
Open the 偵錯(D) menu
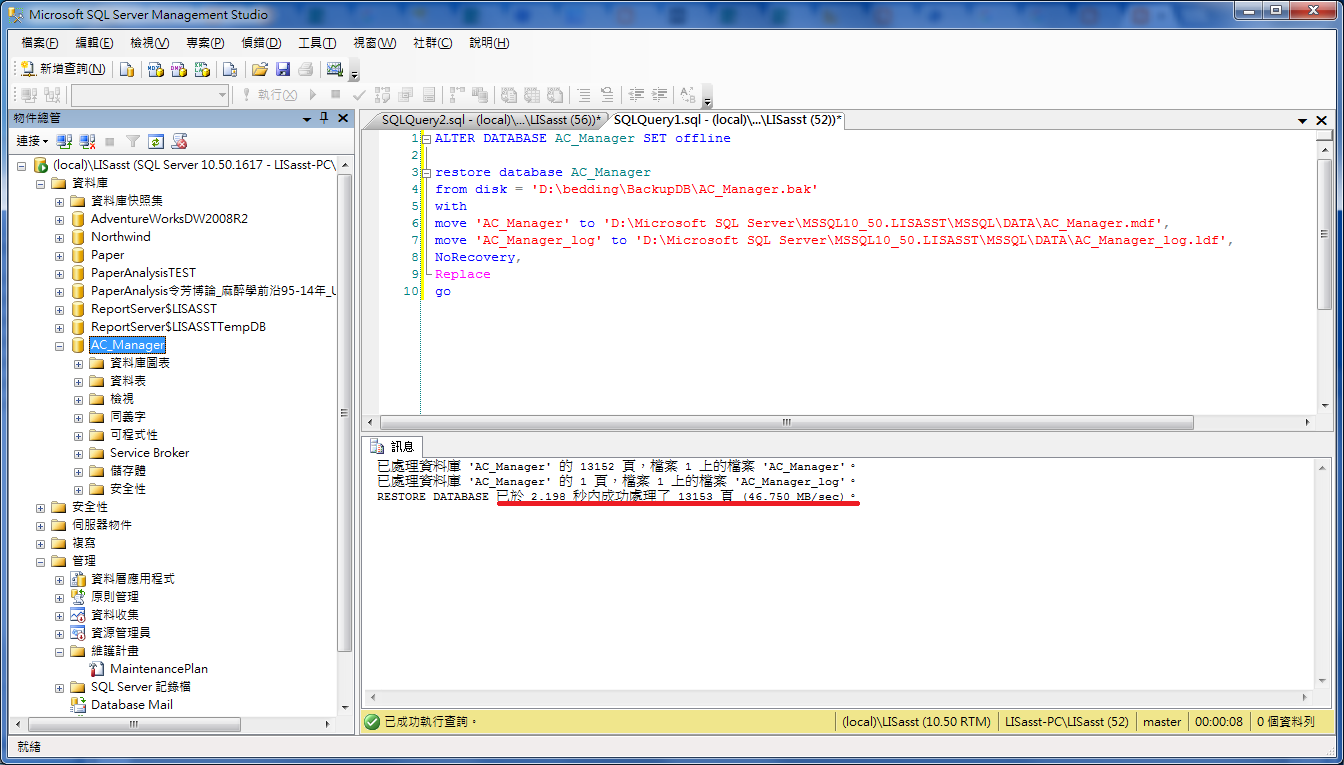[x=259, y=43]
